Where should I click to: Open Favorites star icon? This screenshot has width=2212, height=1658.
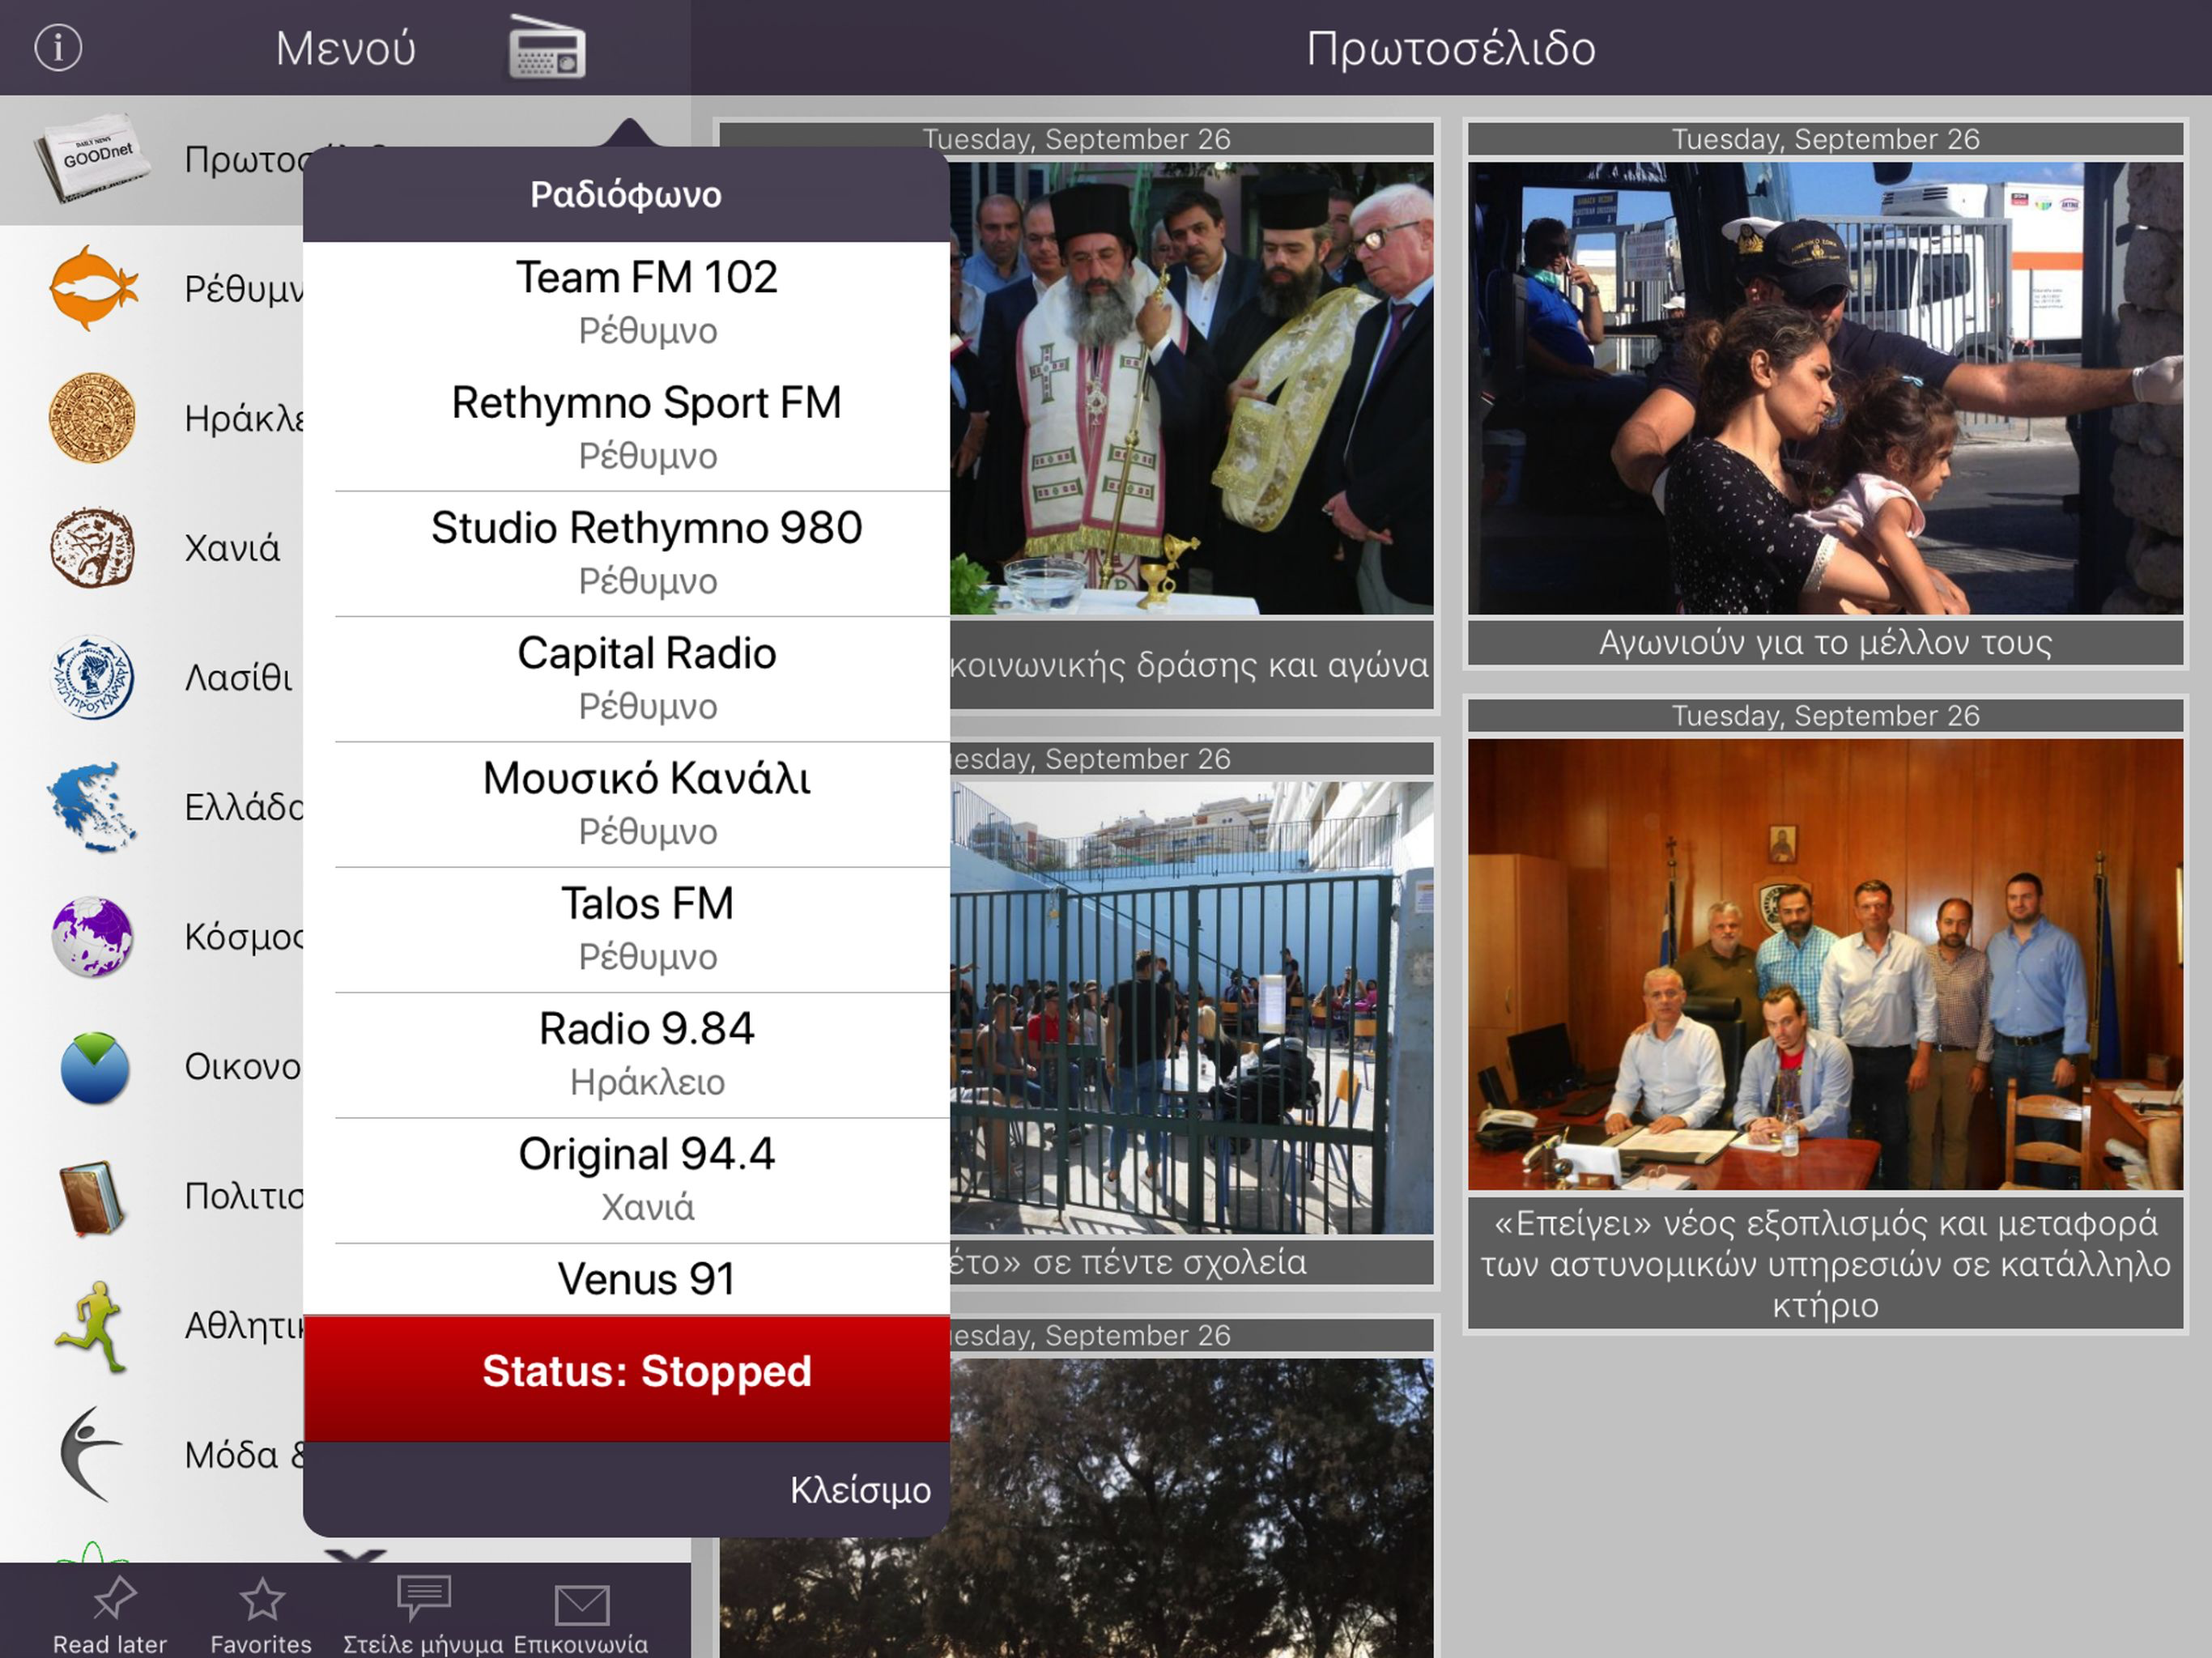[x=262, y=1598]
